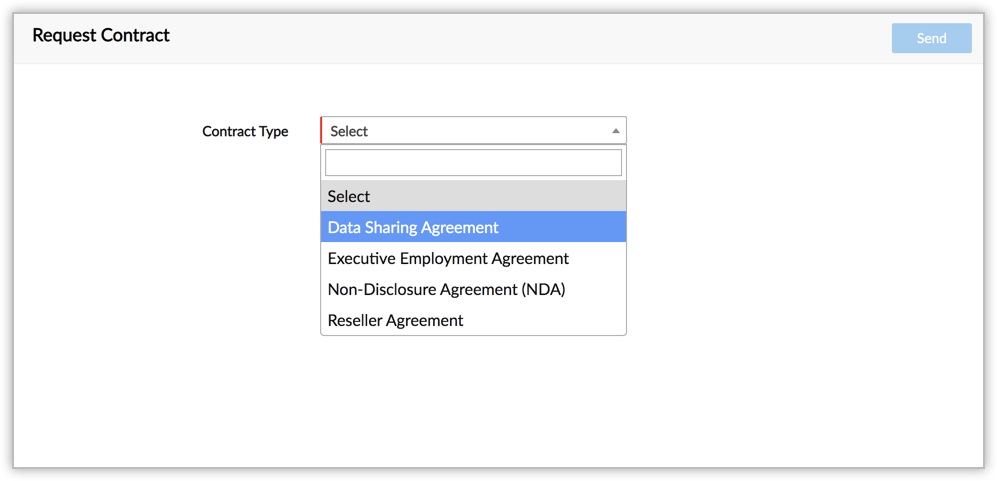
Task: Click the Contract Type field label
Action: coord(245,131)
